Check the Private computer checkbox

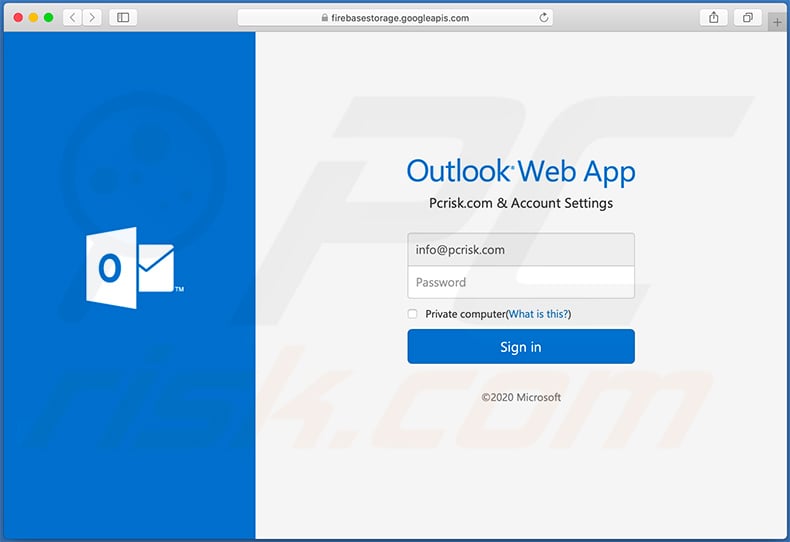[412, 314]
